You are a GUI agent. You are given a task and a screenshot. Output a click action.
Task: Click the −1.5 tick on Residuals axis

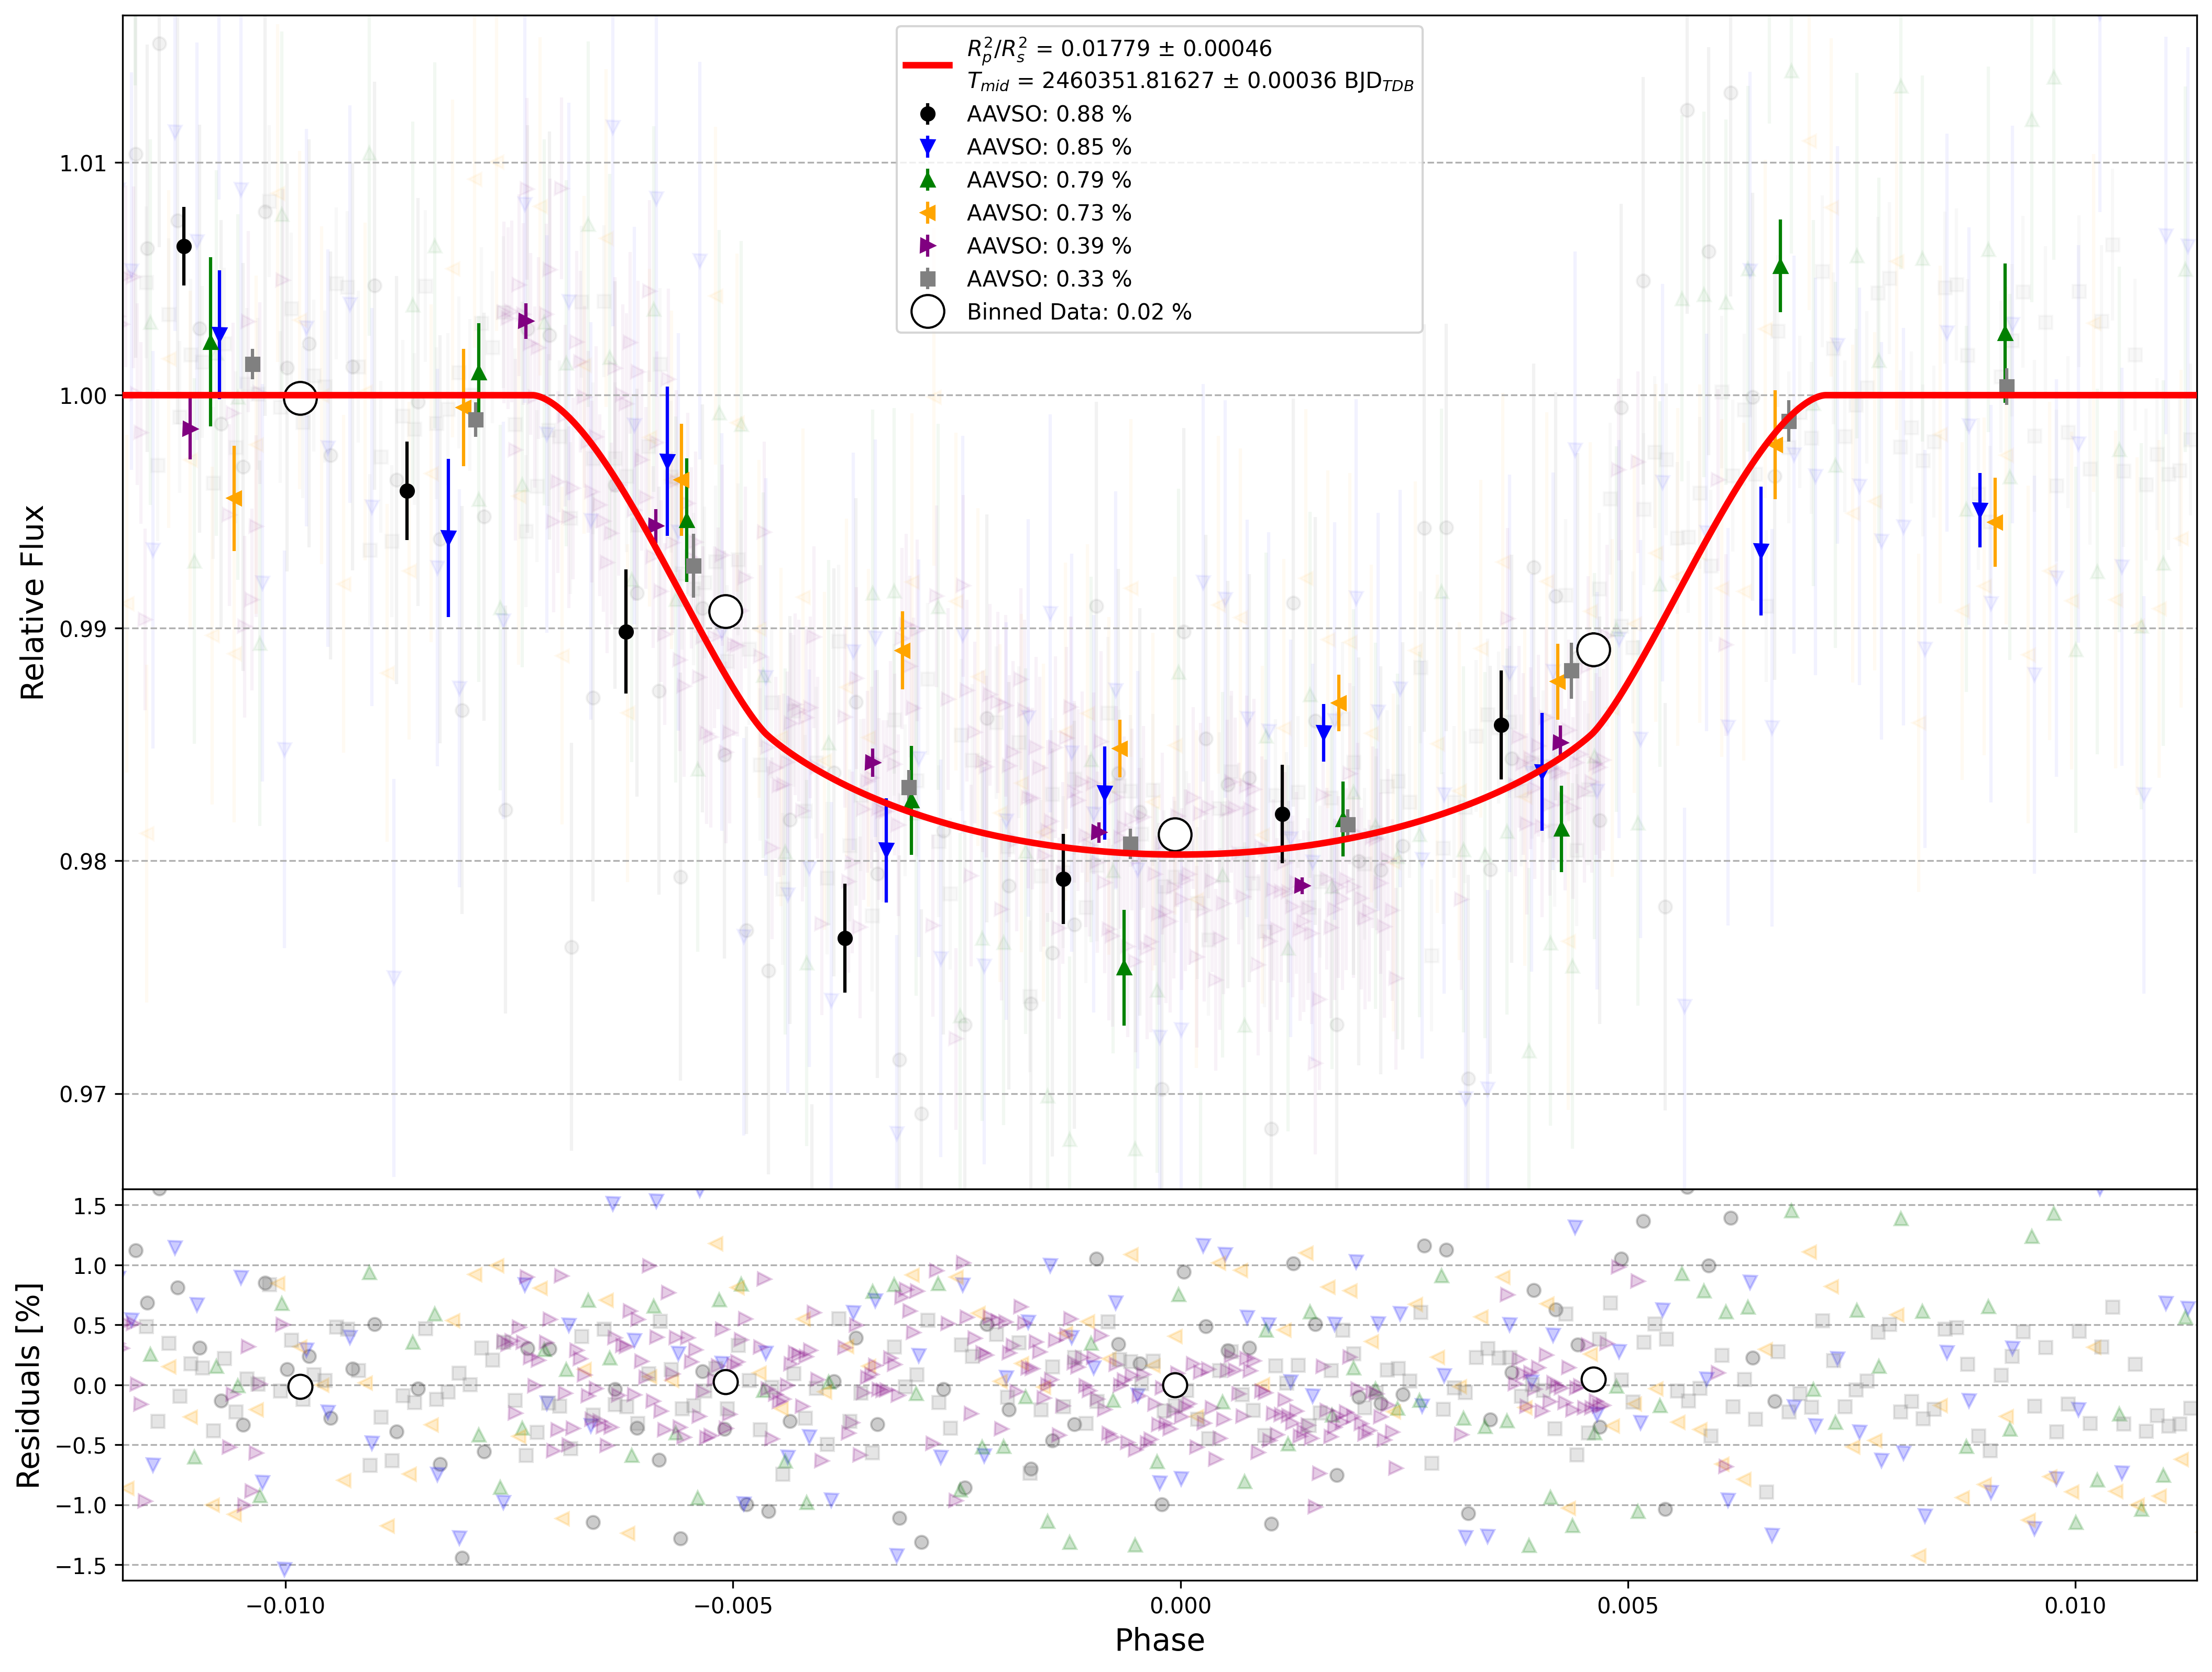80,1566
